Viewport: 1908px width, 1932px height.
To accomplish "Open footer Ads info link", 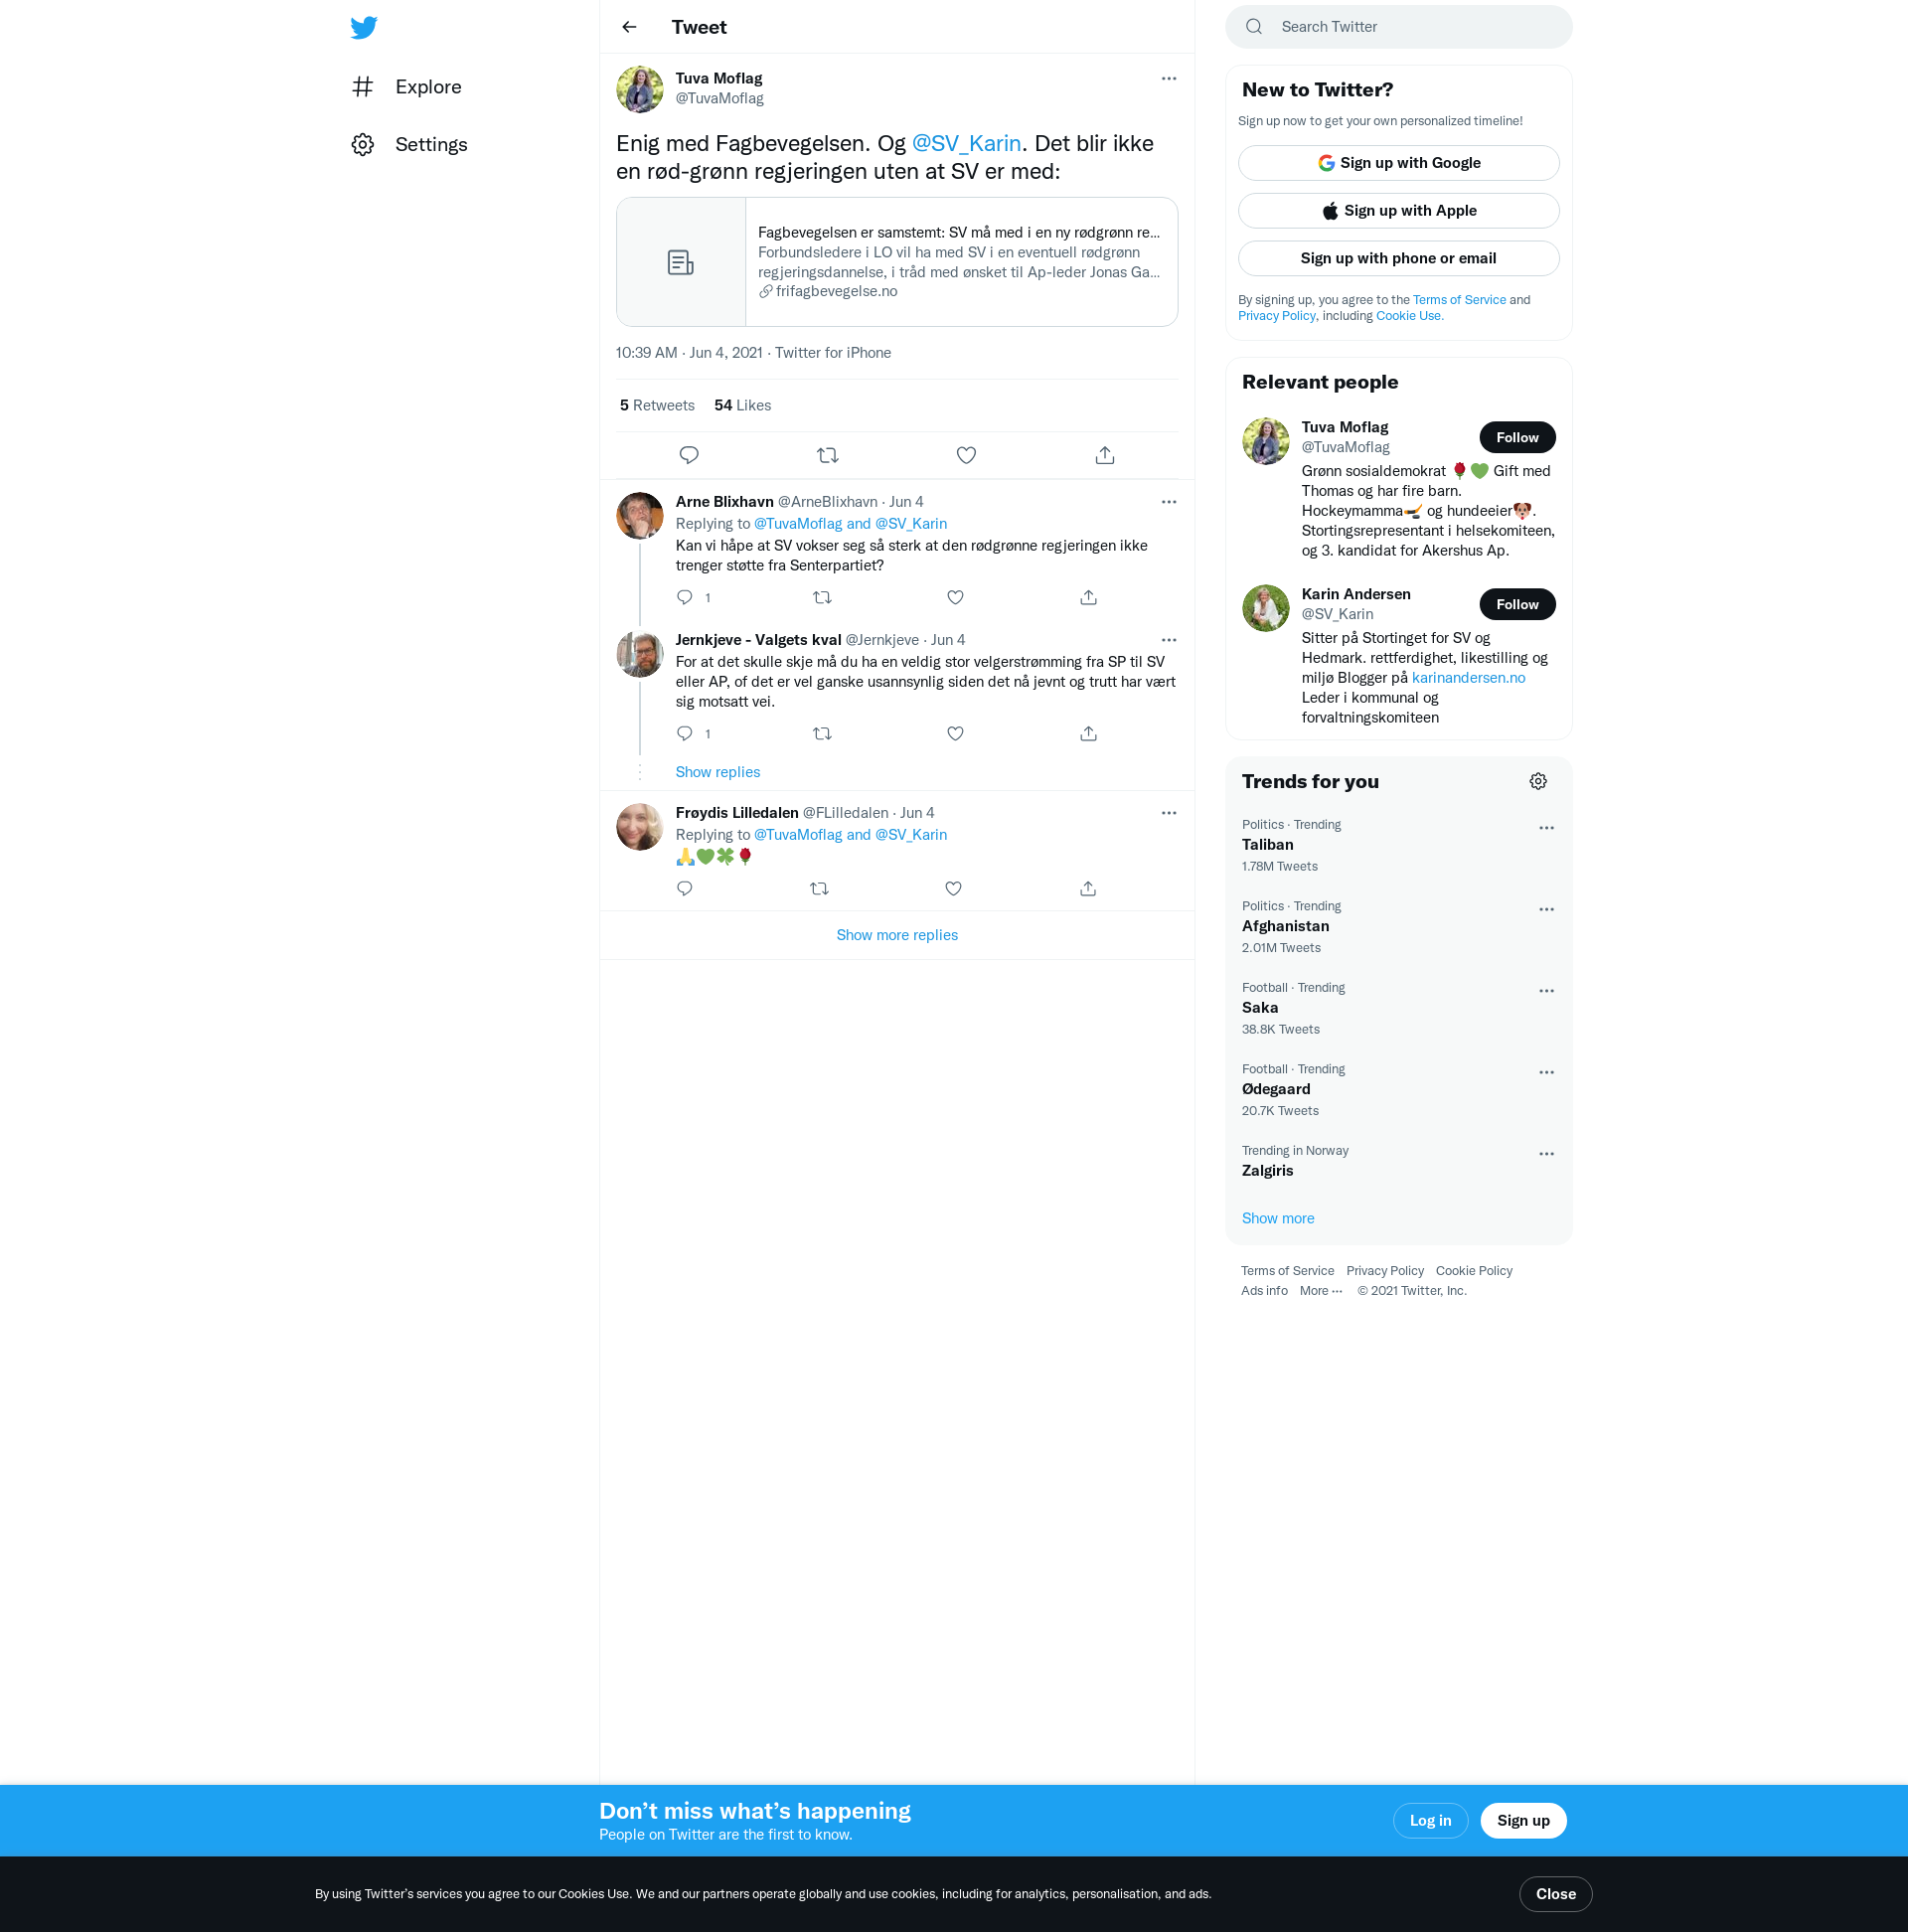I will click(x=1264, y=1291).
